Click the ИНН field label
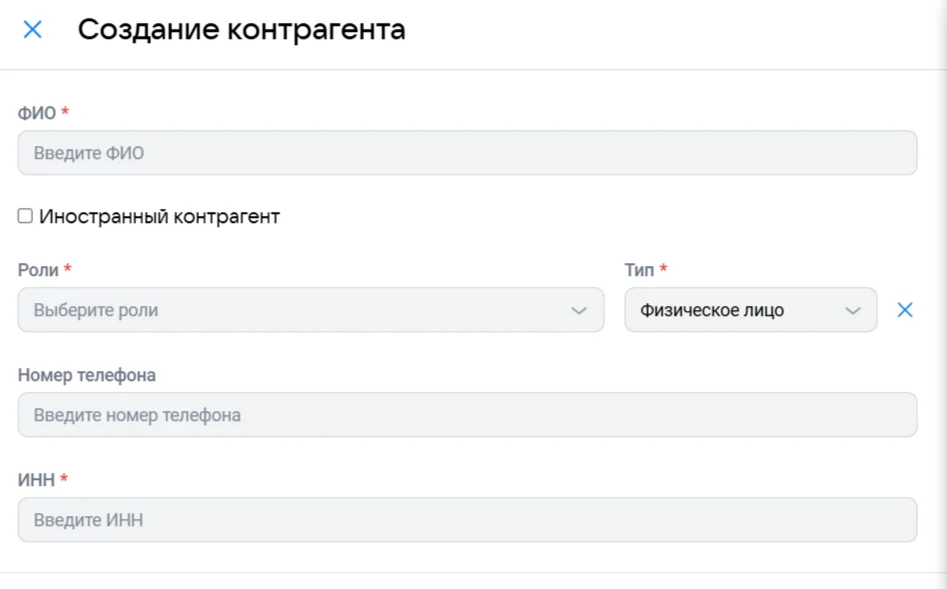Image resolution: width=947 pixels, height=589 pixels. [x=36, y=480]
